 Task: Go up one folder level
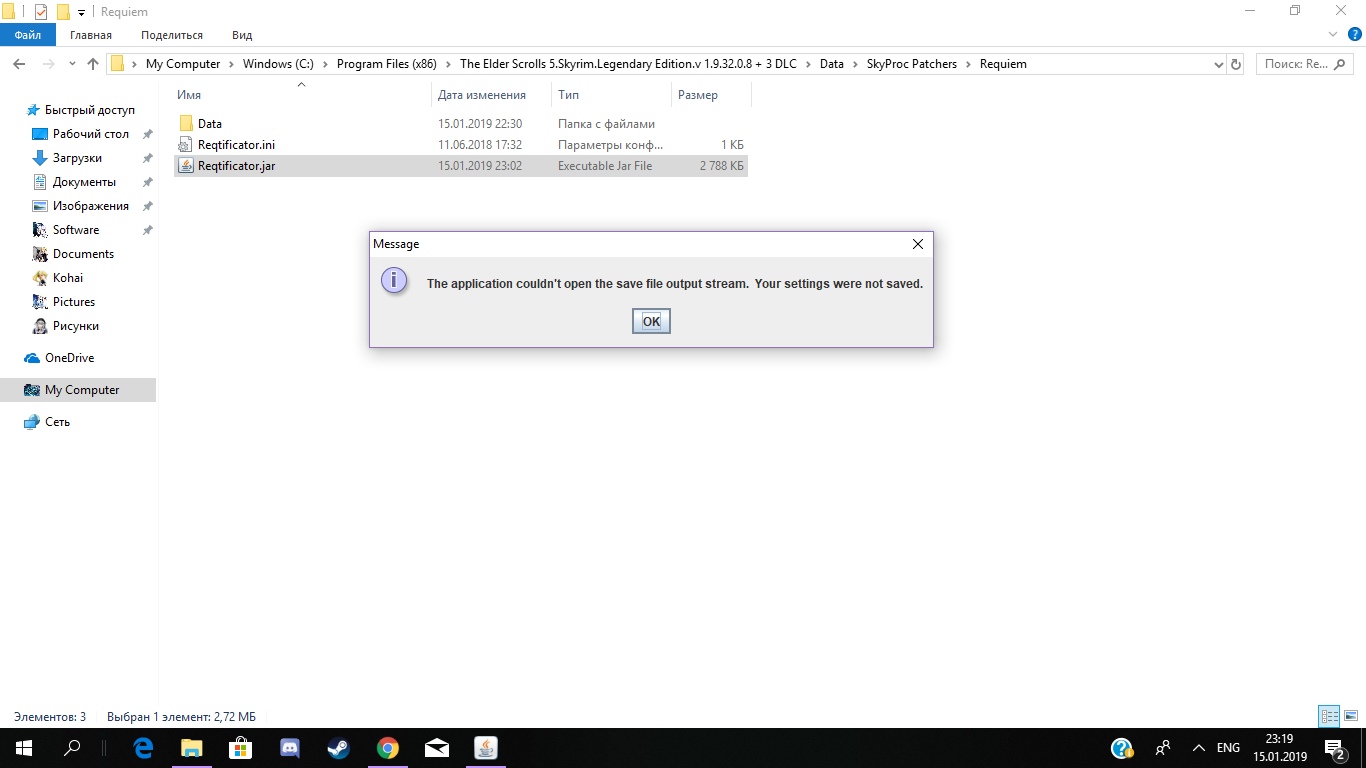point(93,64)
